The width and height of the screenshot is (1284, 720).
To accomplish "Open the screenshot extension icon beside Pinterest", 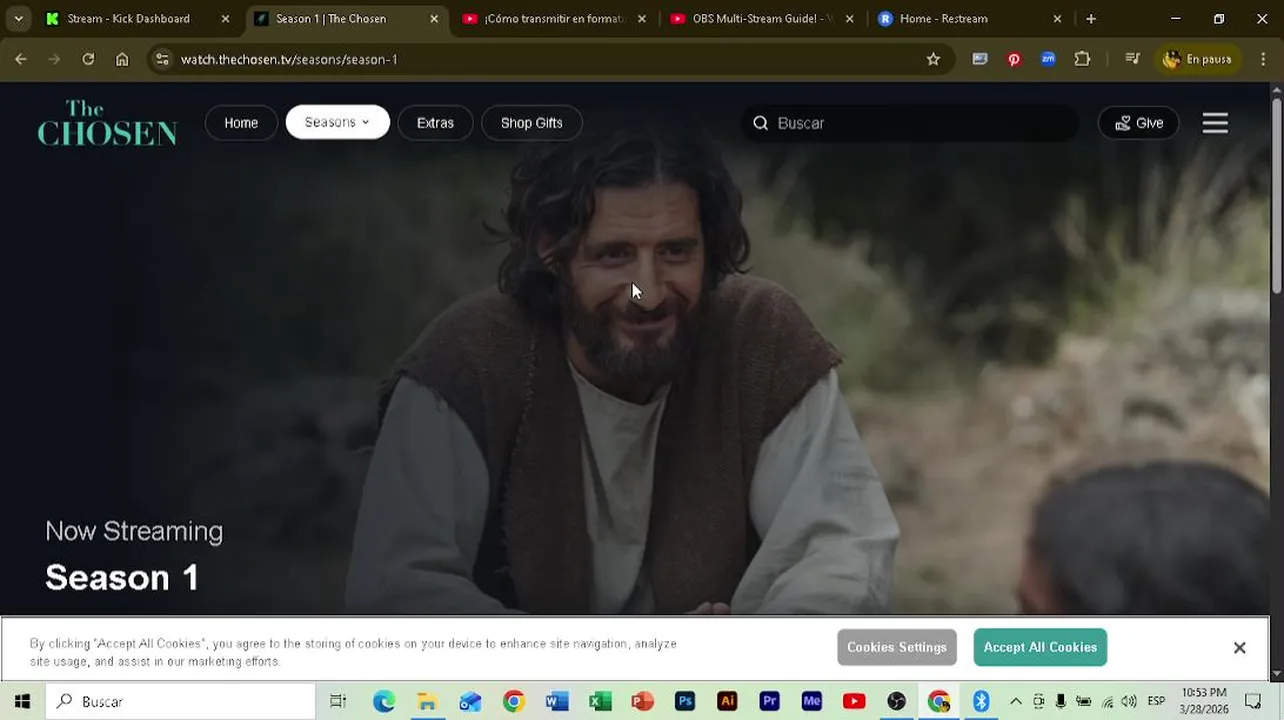I will pos(980,59).
